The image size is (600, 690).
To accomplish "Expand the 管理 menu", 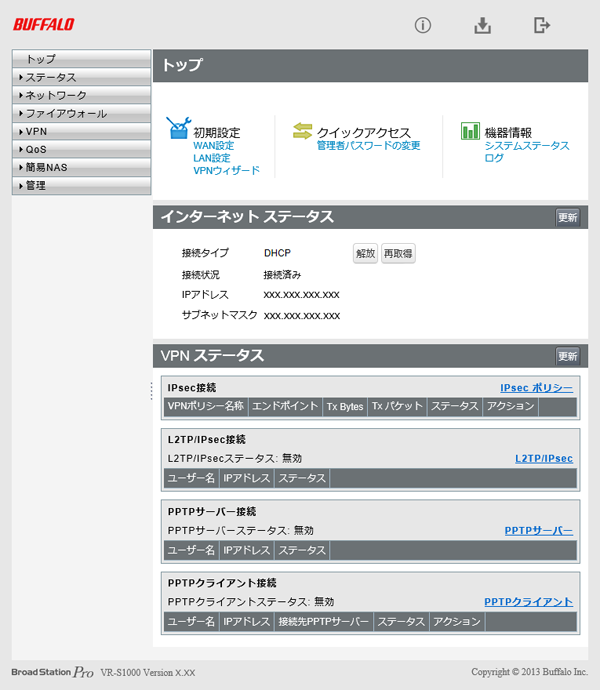I will 81,186.
